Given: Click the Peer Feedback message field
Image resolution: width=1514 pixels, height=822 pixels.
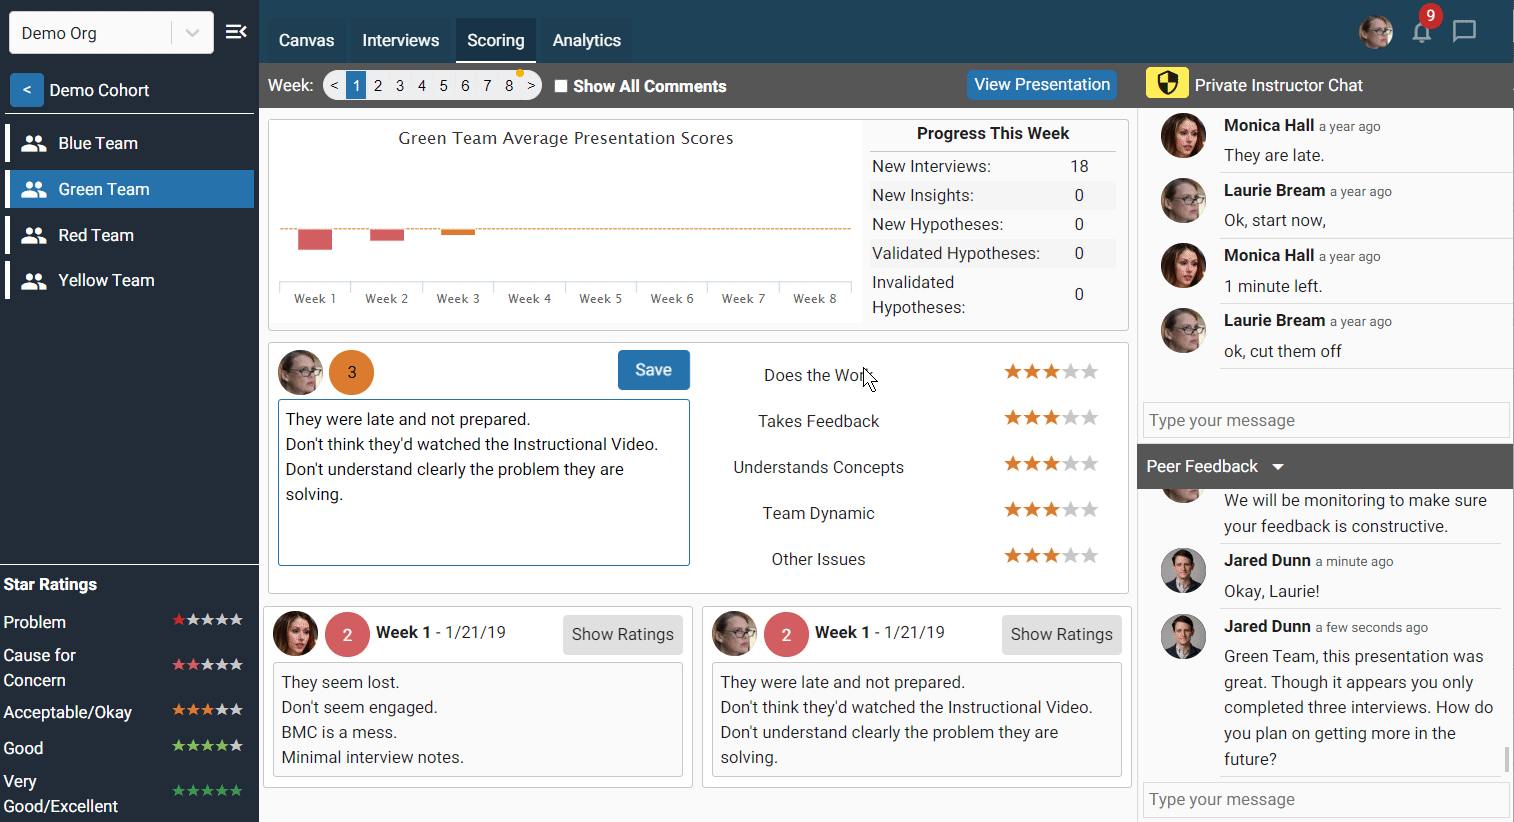Looking at the screenshot, I should pyautogui.click(x=1325, y=799).
